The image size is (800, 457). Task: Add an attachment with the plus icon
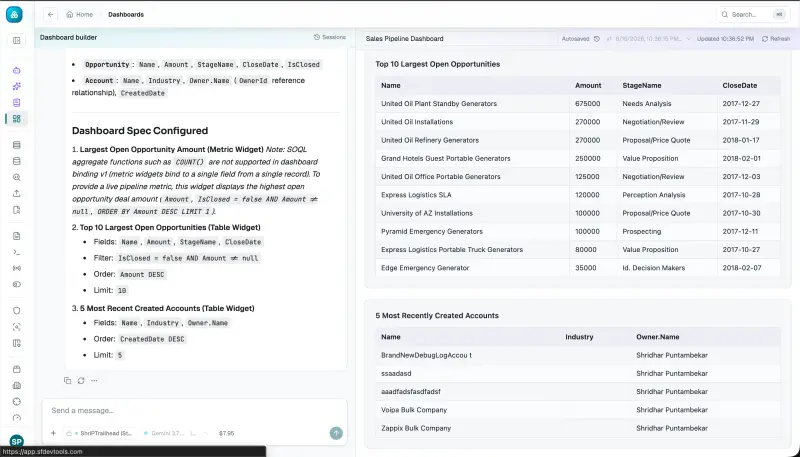point(53,433)
